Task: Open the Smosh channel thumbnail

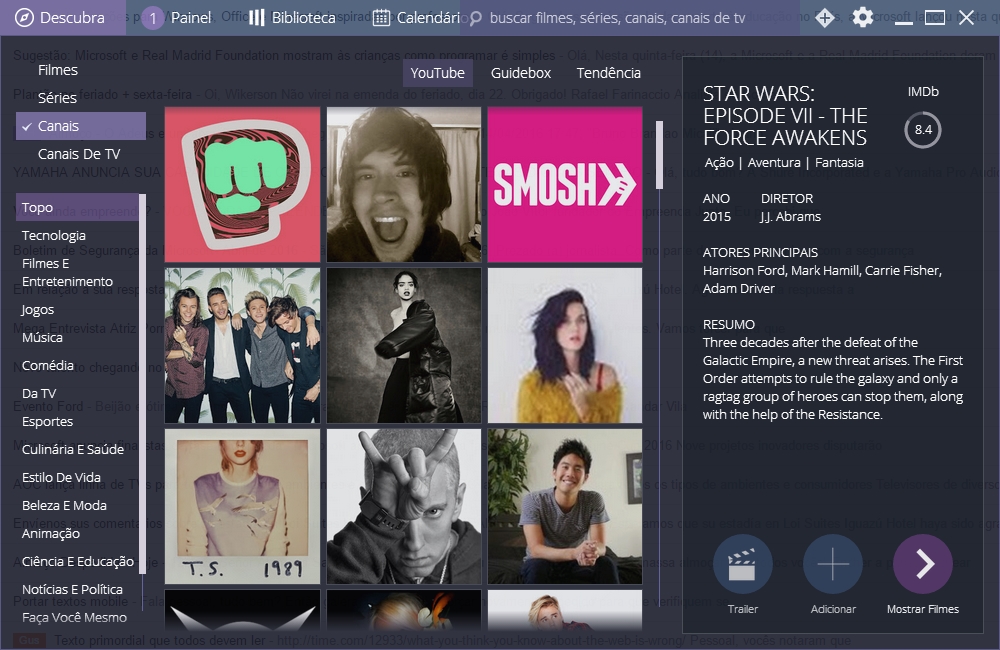Action: (x=564, y=185)
